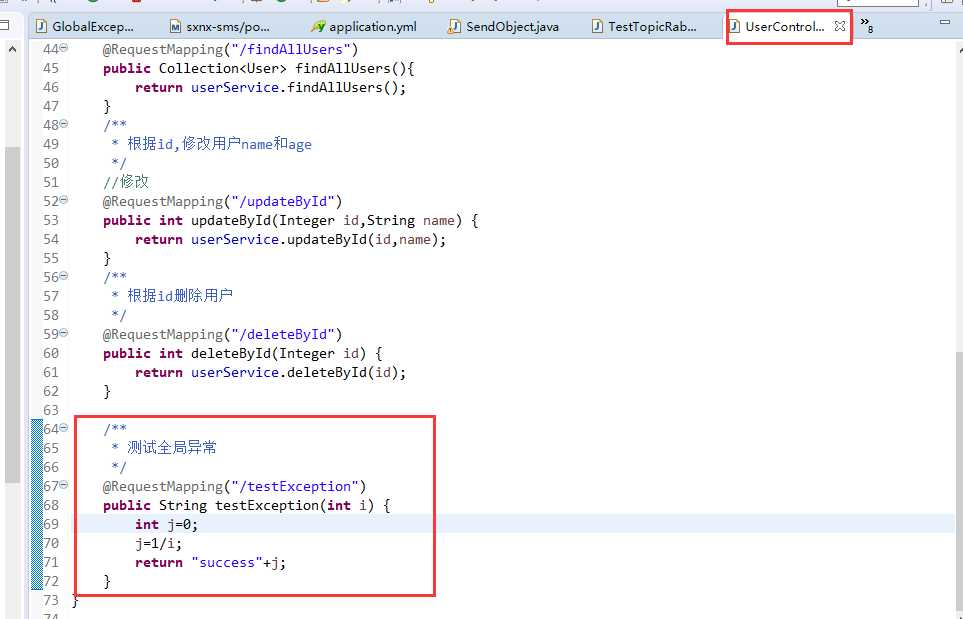Click line number 69 in the gutter
The width and height of the screenshot is (963, 619).
coord(51,524)
